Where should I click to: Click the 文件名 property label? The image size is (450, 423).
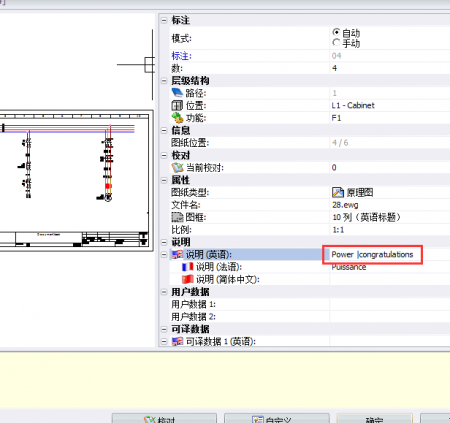185,205
